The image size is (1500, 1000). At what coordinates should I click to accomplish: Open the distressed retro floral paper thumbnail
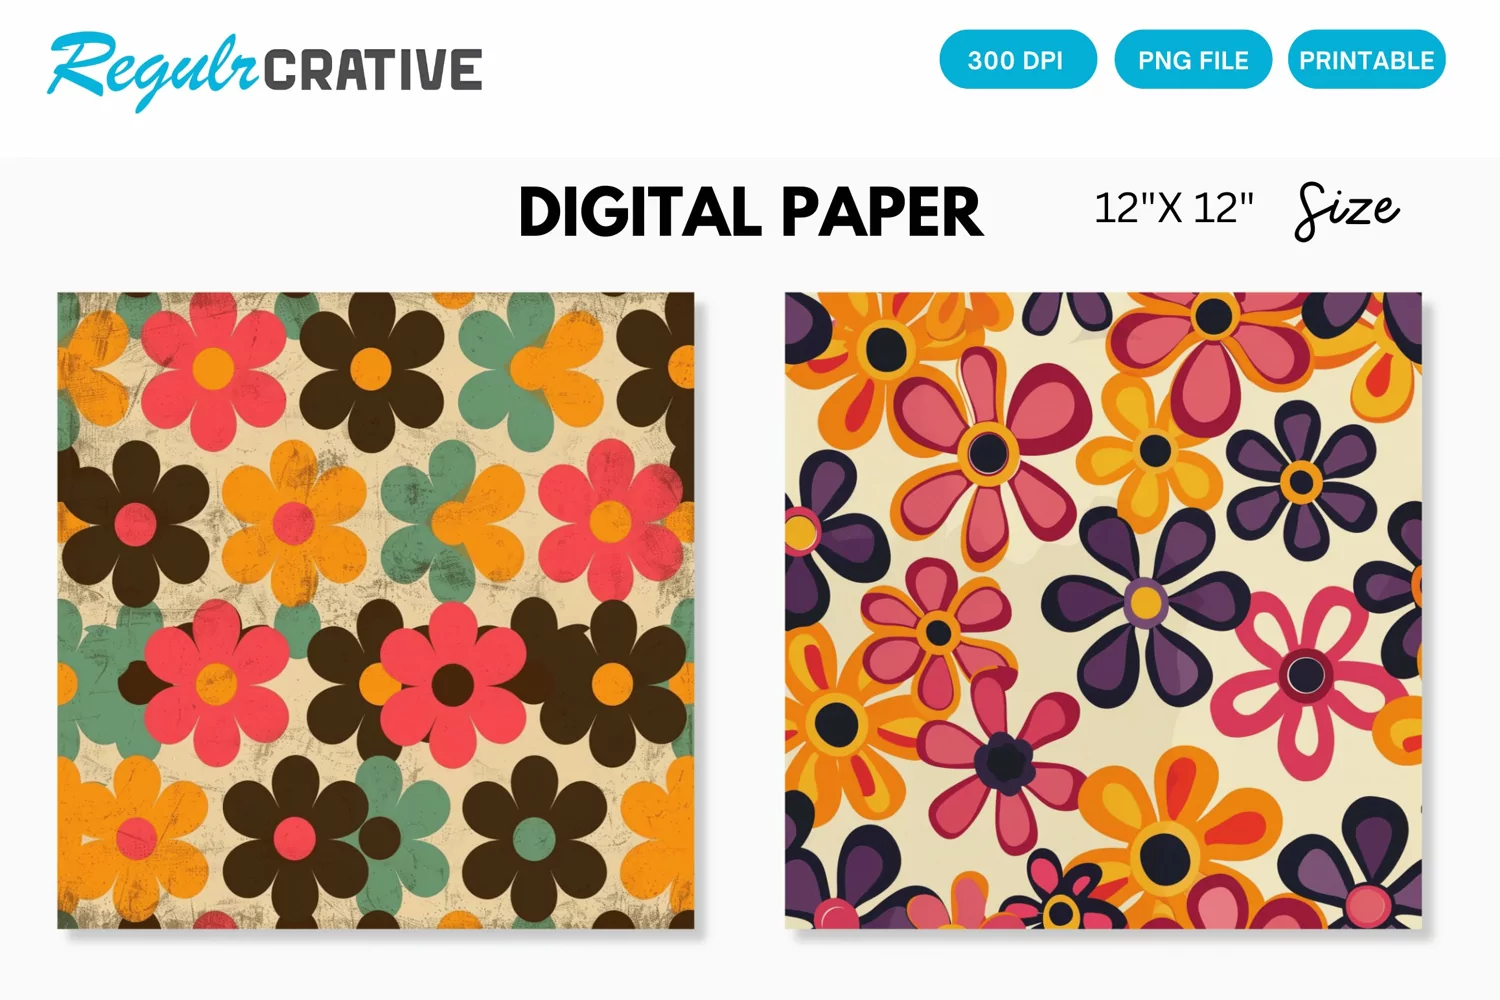(x=376, y=610)
